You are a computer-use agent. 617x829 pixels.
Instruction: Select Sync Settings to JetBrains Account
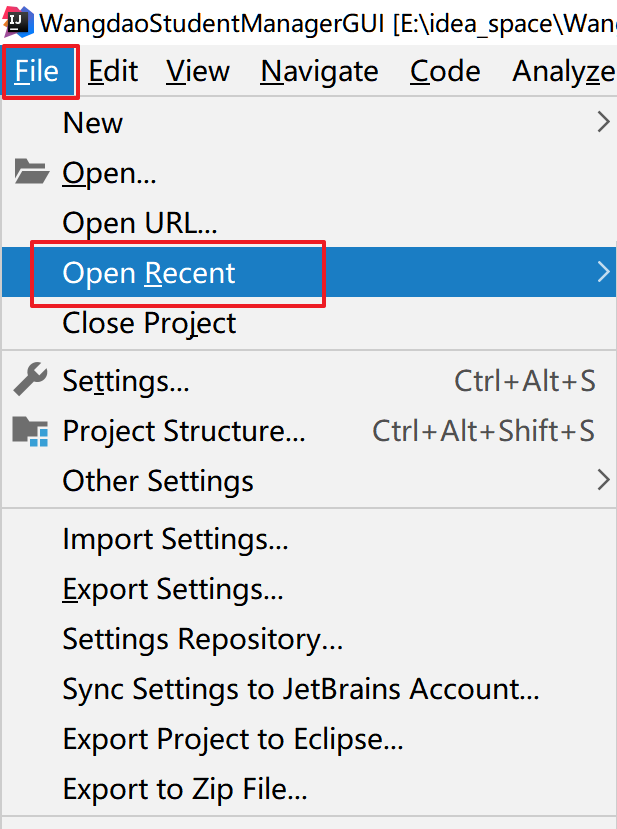coord(300,689)
